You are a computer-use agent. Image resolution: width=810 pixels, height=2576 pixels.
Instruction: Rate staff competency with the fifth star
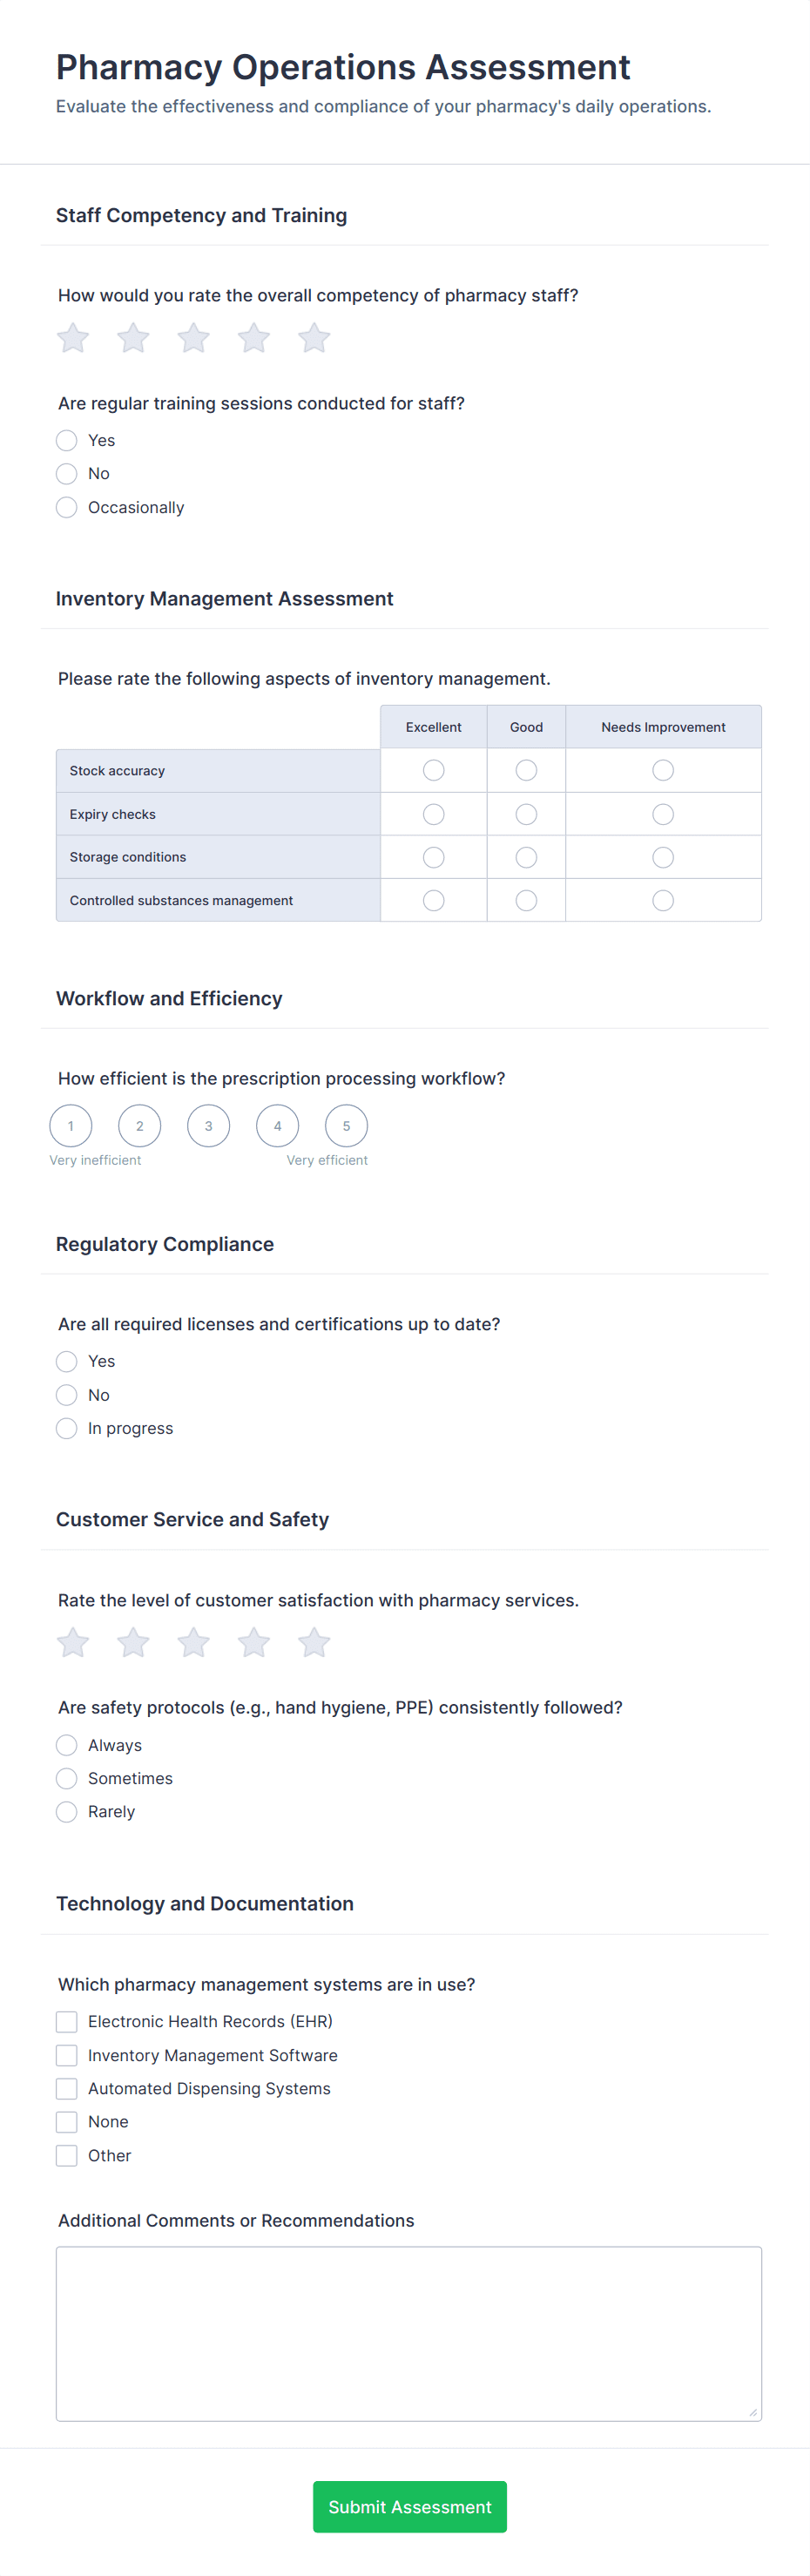click(x=314, y=338)
